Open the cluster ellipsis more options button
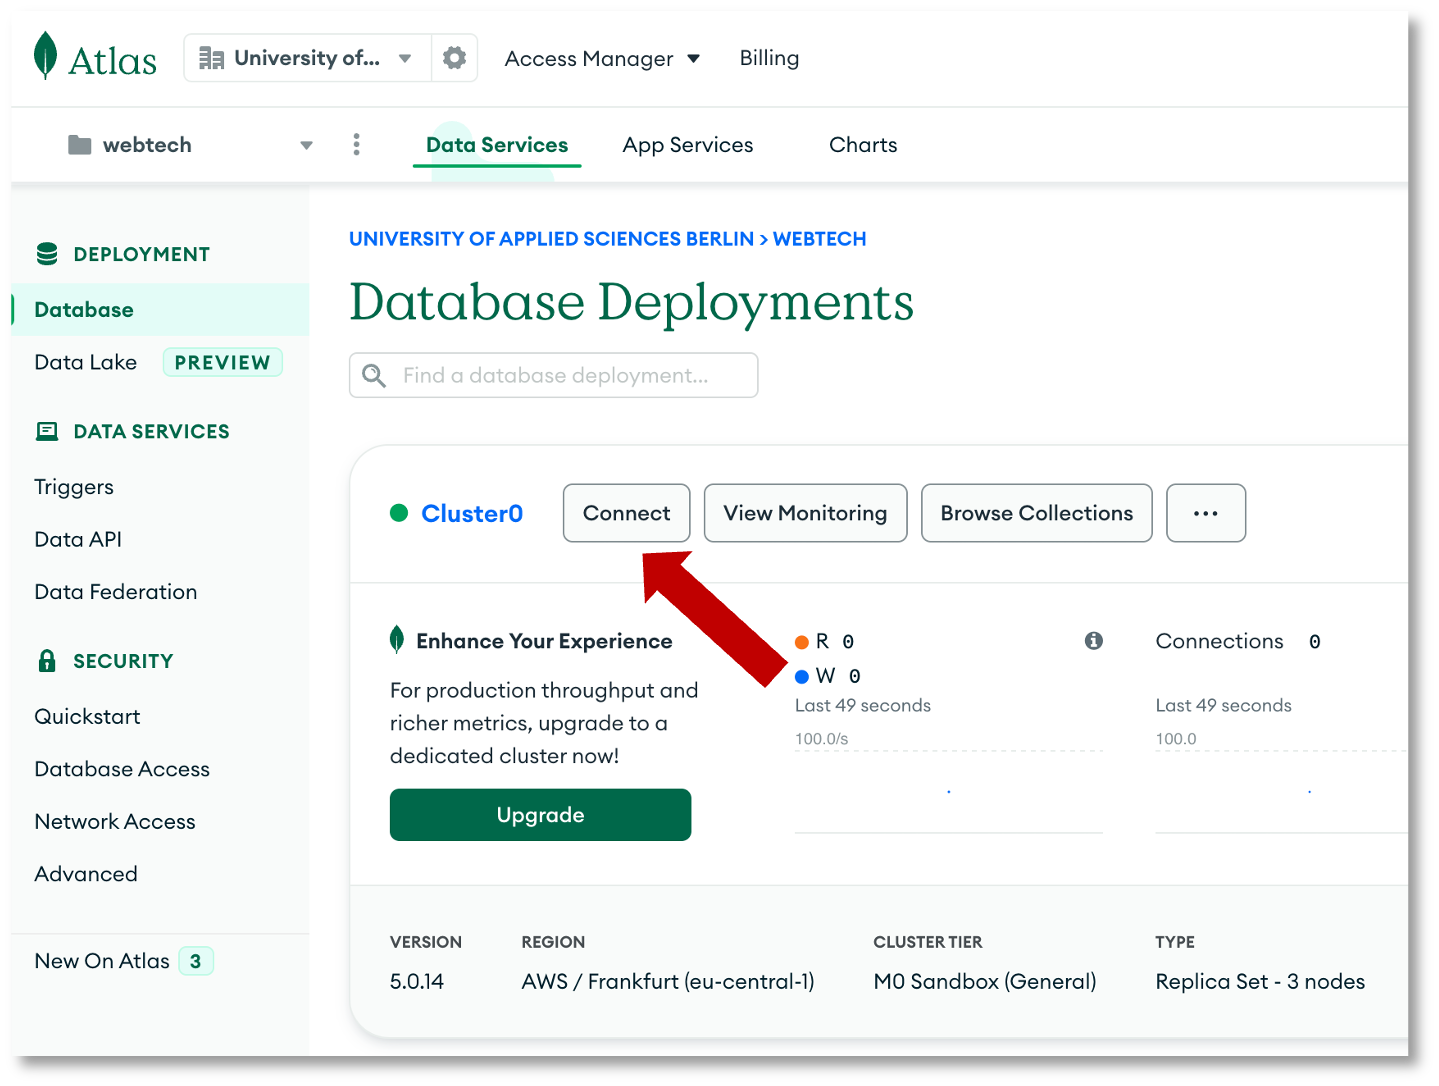This screenshot has height=1086, width=1439. coord(1206,513)
